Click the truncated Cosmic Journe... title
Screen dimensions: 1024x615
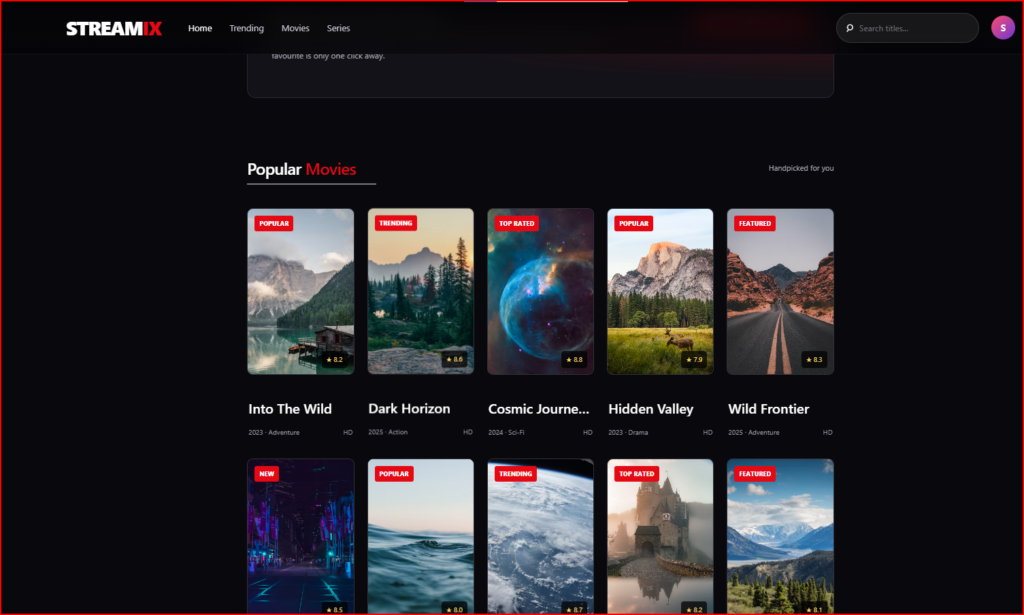[x=539, y=409]
